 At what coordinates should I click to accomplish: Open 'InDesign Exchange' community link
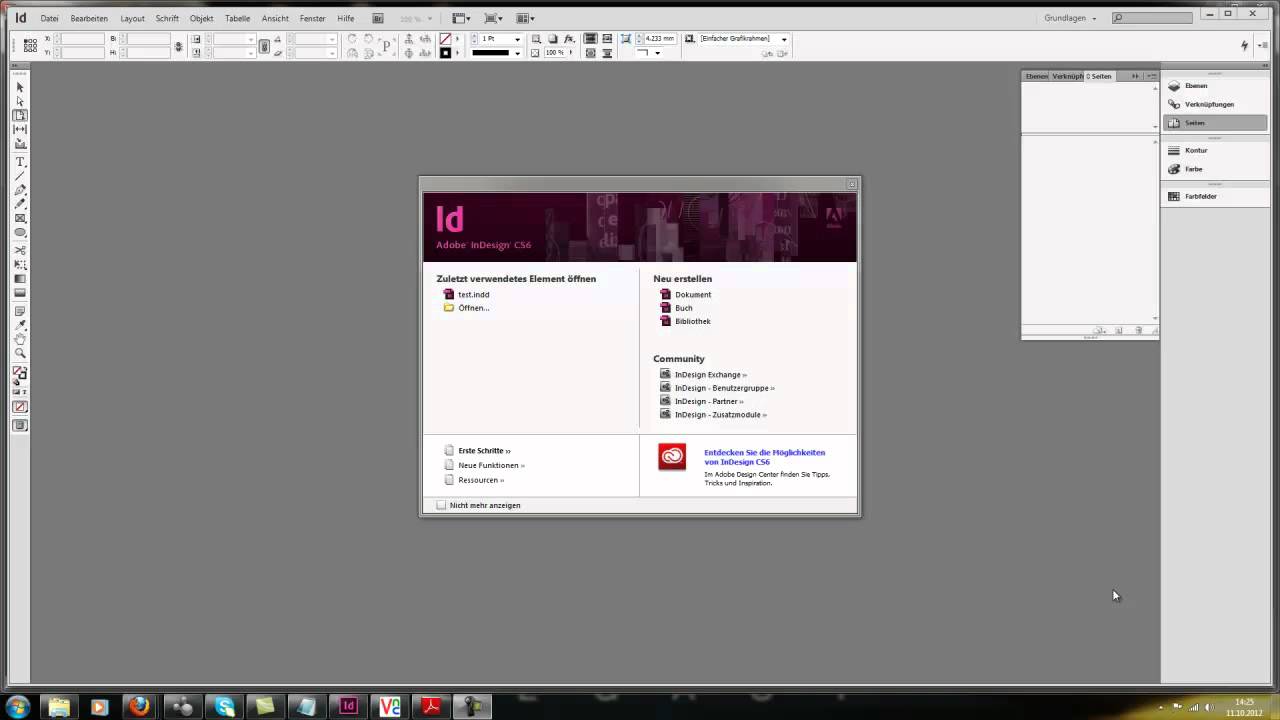coord(710,375)
